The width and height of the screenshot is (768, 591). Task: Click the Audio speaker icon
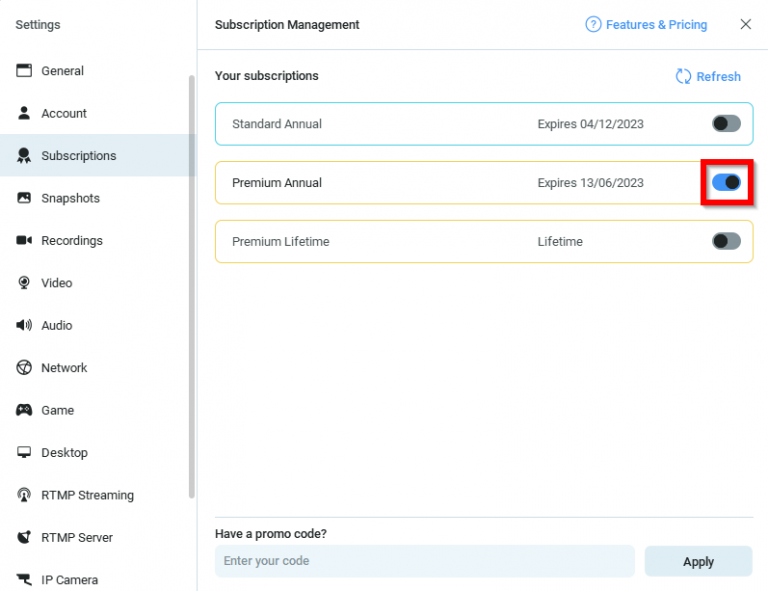pos(24,325)
